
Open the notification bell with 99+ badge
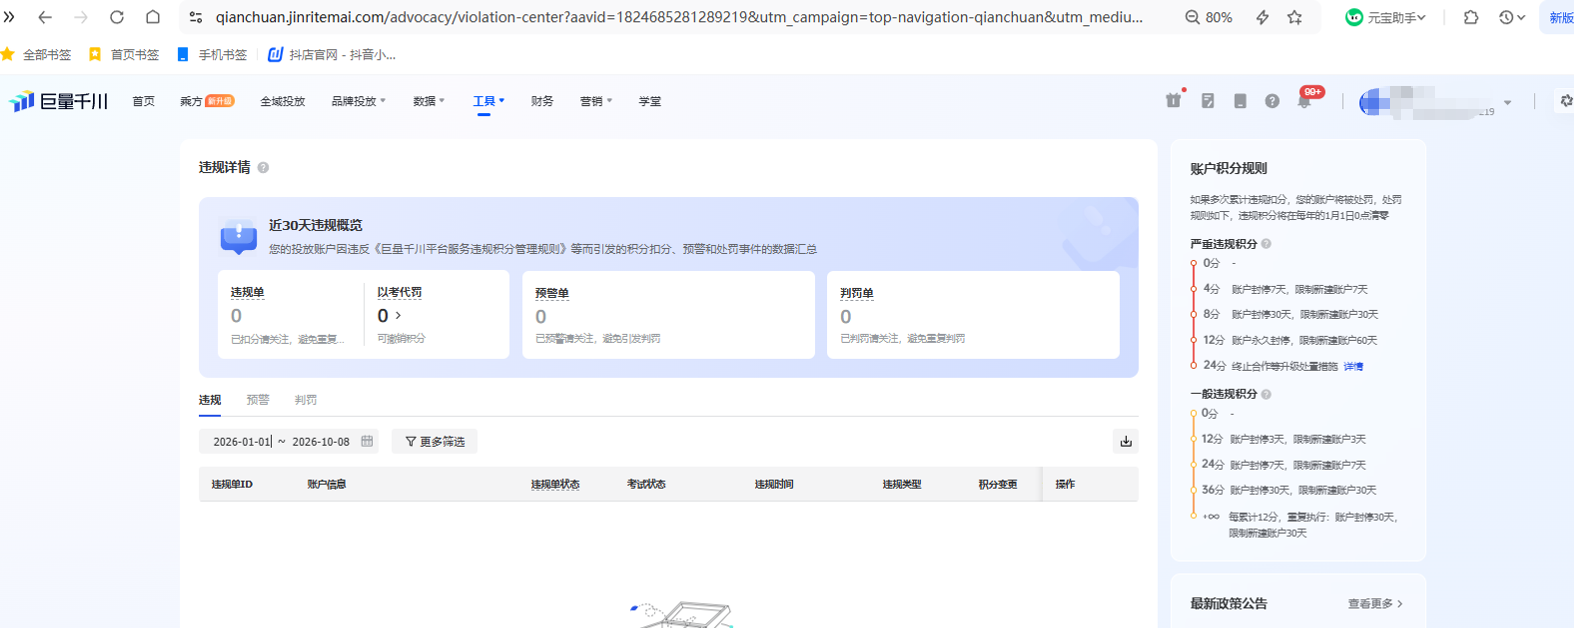1306,99
